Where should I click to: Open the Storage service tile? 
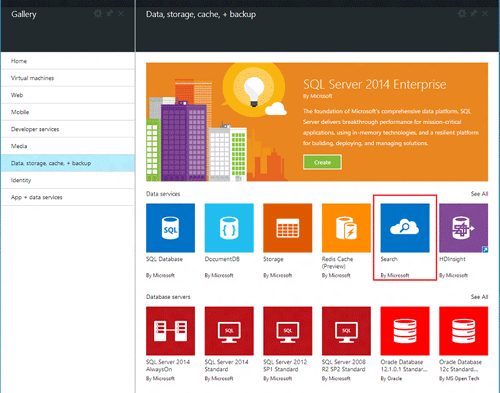point(288,228)
